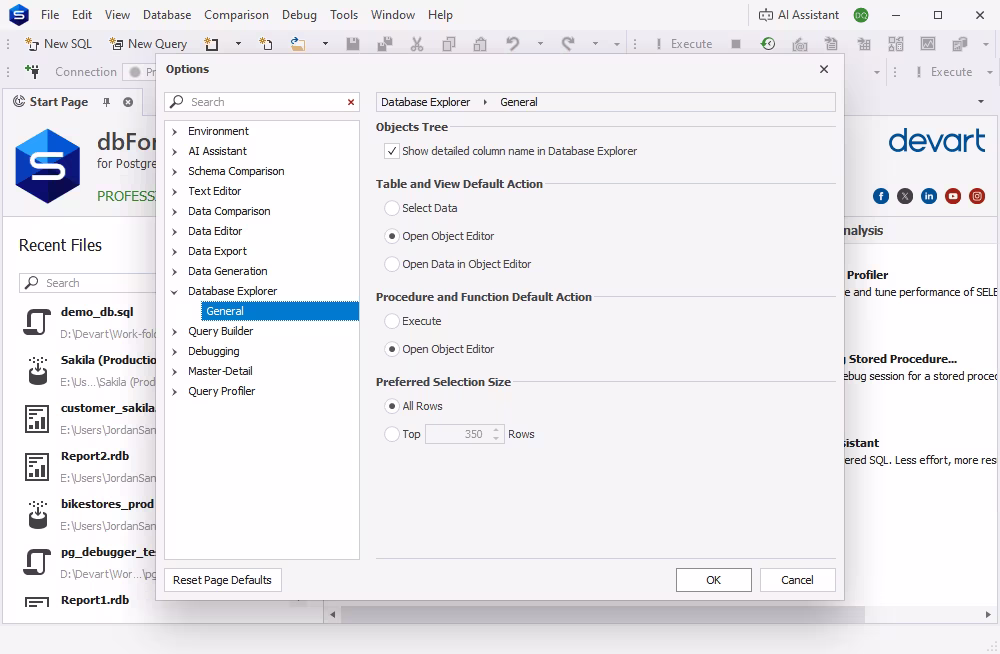Open the File menu
The image size is (1000, 654).
50,15
